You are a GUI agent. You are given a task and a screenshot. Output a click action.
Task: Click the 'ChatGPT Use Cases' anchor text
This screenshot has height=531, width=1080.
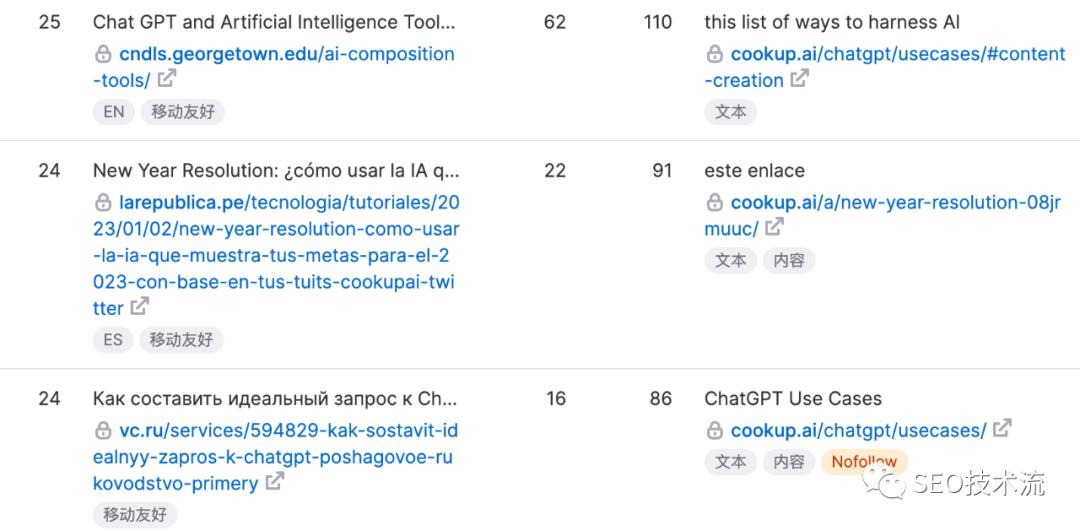793,398
